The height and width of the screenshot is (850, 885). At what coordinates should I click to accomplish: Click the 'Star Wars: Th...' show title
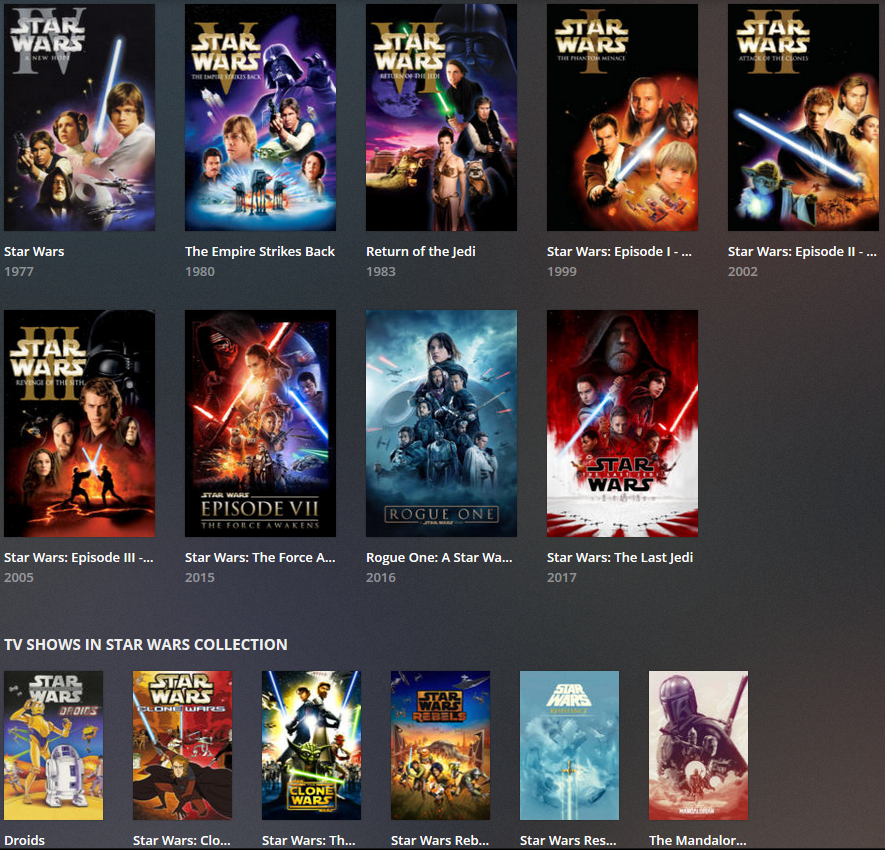[309, 840]
